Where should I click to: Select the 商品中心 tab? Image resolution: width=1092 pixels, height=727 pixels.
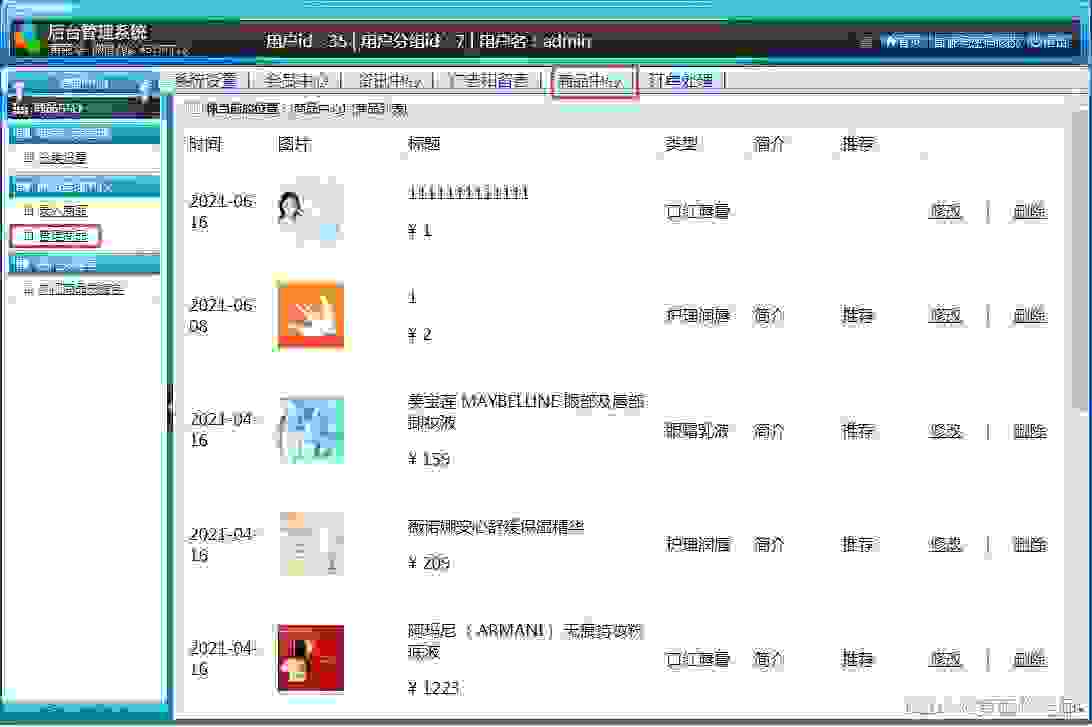591,81
